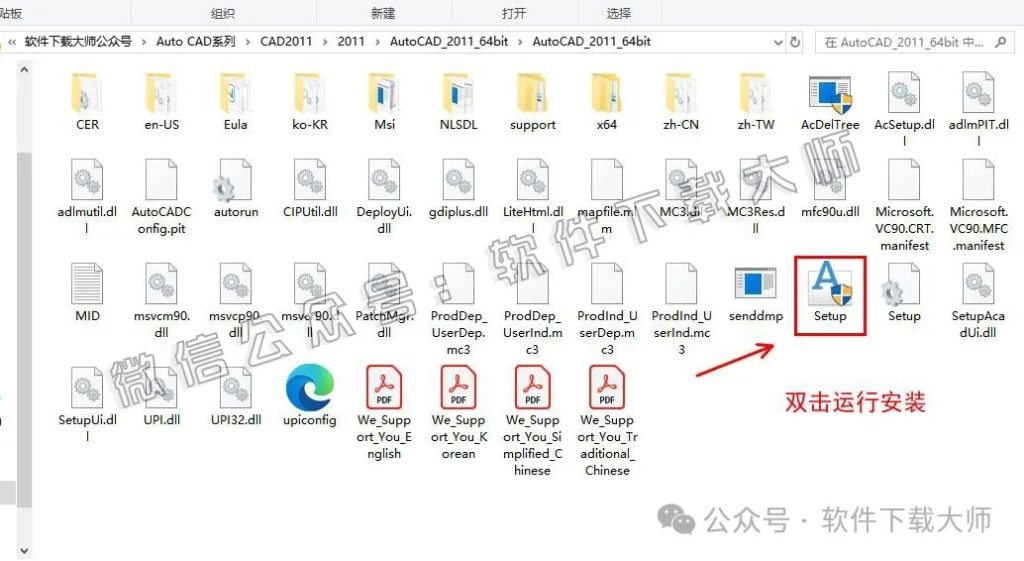Select the AcDelTree application icon

pos(830,95)
